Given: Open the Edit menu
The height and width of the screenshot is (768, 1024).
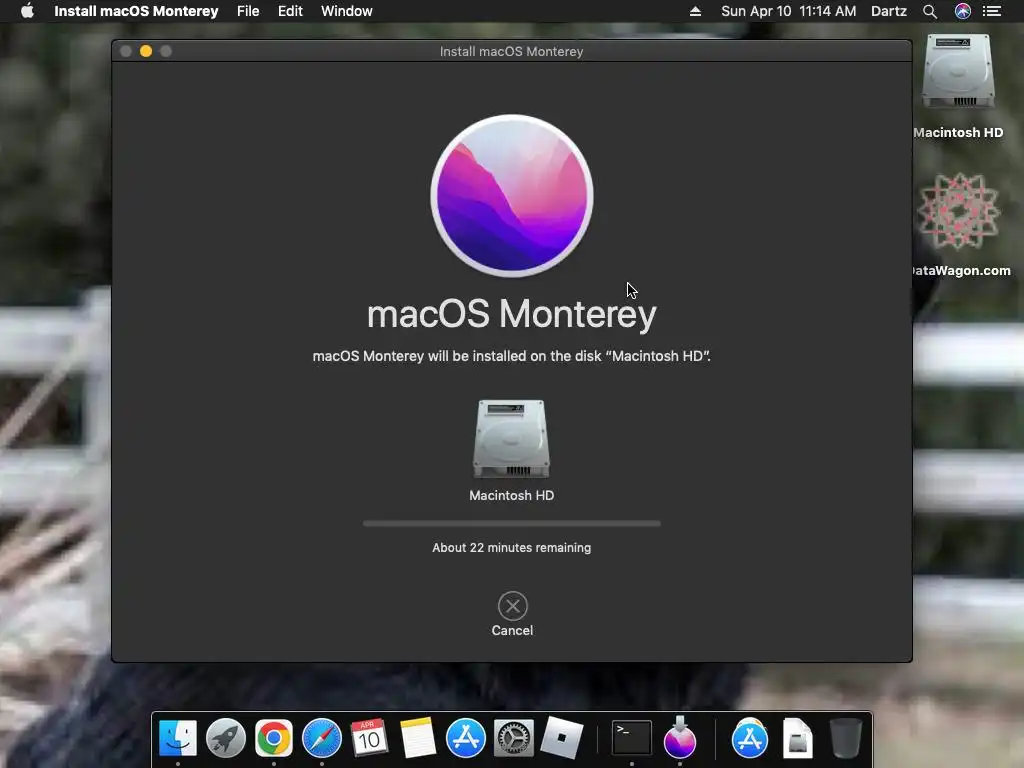Looking at the screenshot, I should pyautogui.click(x=290, y=11).
